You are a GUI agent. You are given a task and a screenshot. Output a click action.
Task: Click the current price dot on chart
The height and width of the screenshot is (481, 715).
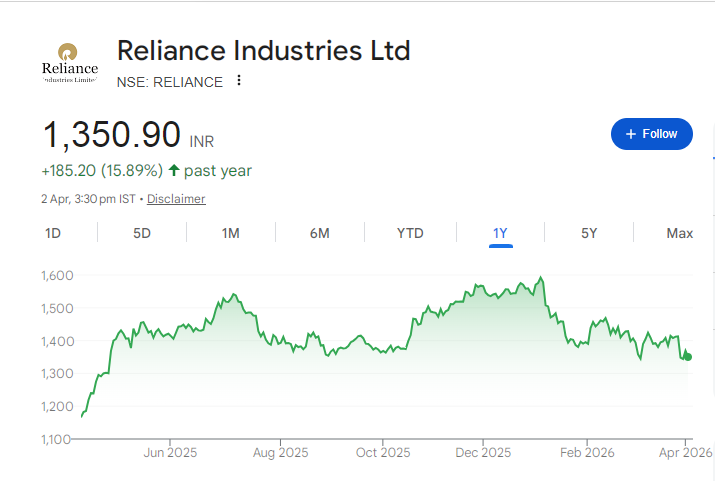tap(688, 357)
